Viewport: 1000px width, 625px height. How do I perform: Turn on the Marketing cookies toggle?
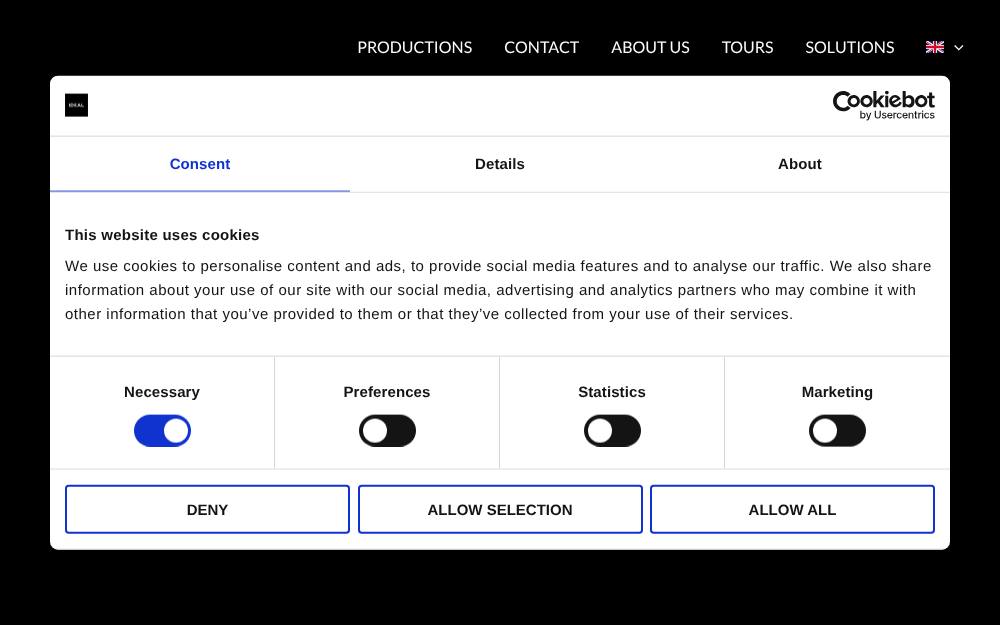837,431
